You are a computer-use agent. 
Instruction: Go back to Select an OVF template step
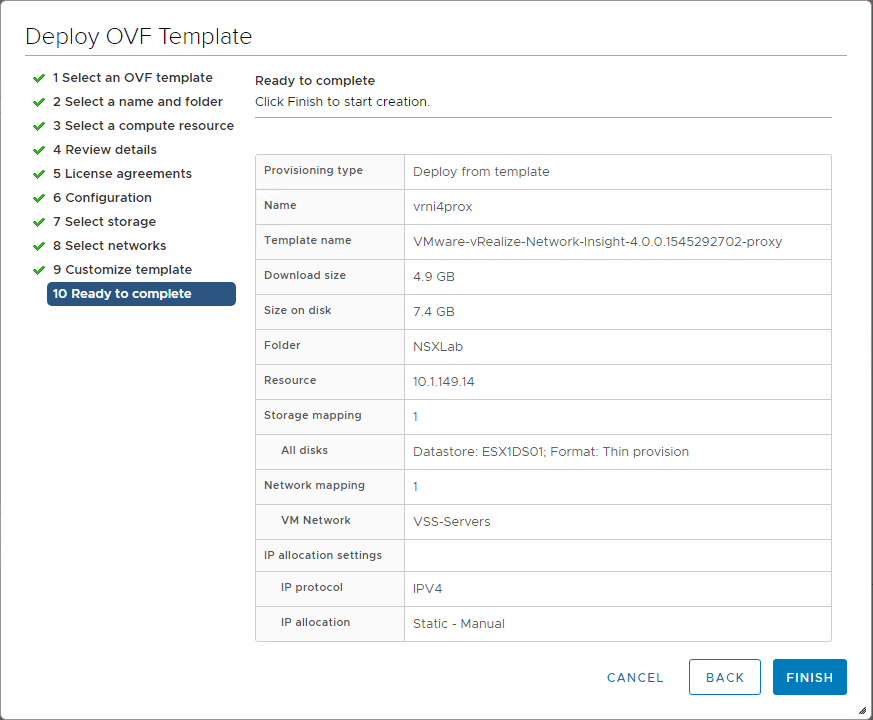click(x=134, y=77)
